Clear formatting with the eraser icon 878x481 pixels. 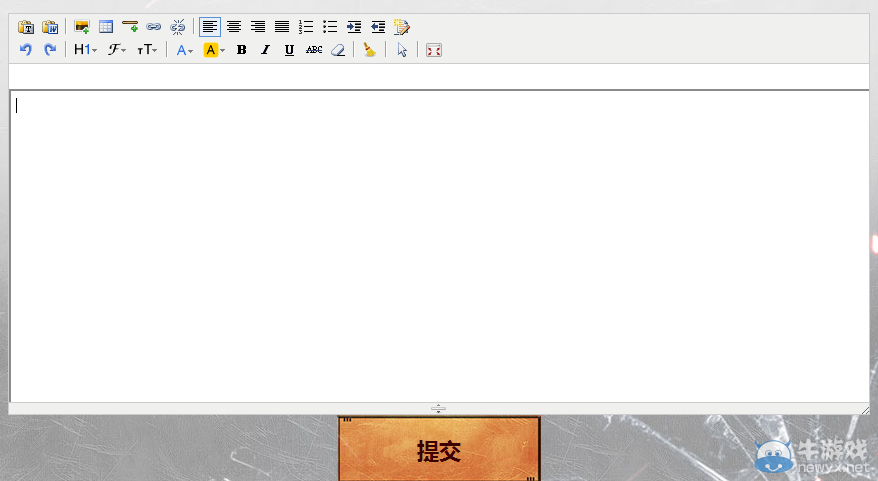click(x=338, y=50)
